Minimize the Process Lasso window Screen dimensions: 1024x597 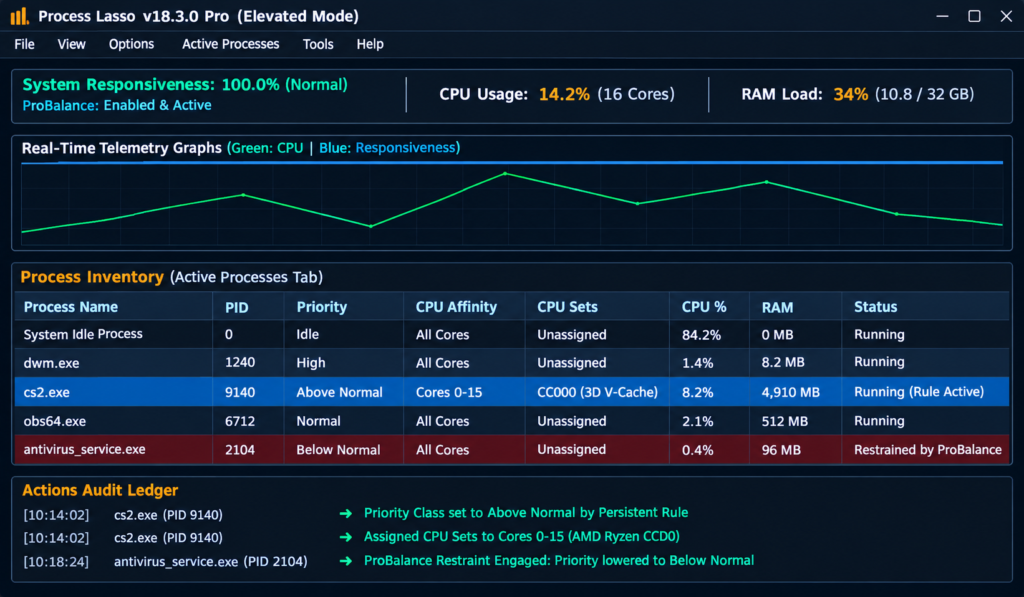(942, 16)
